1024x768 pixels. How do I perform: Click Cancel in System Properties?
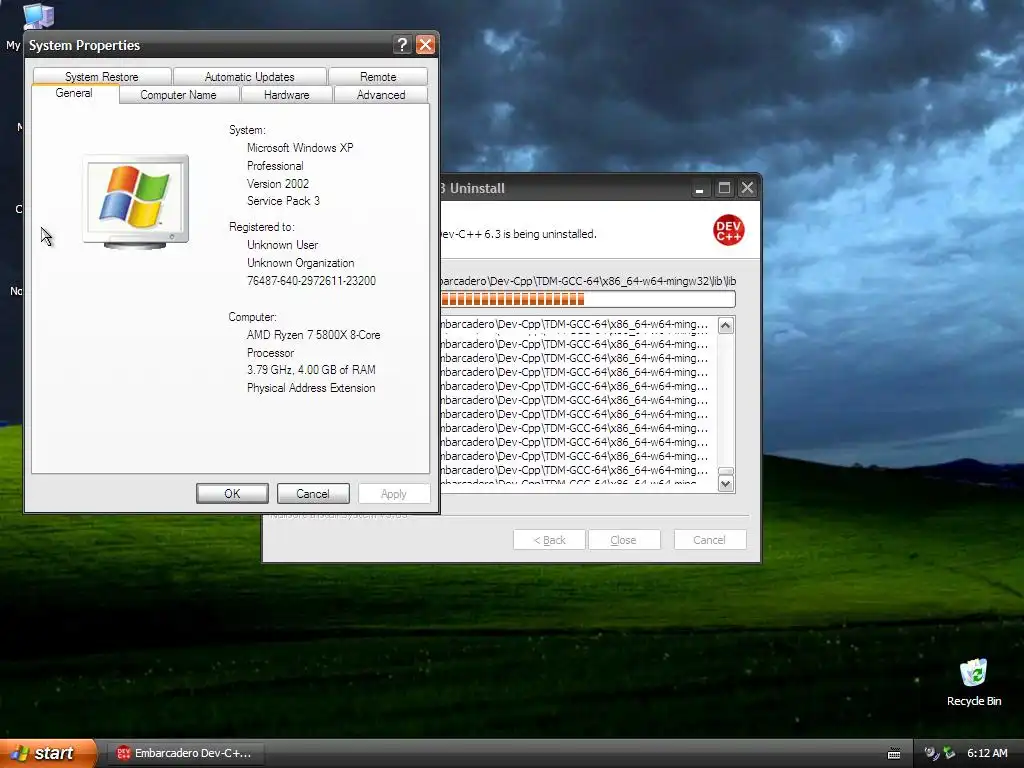tap(313, 494)
